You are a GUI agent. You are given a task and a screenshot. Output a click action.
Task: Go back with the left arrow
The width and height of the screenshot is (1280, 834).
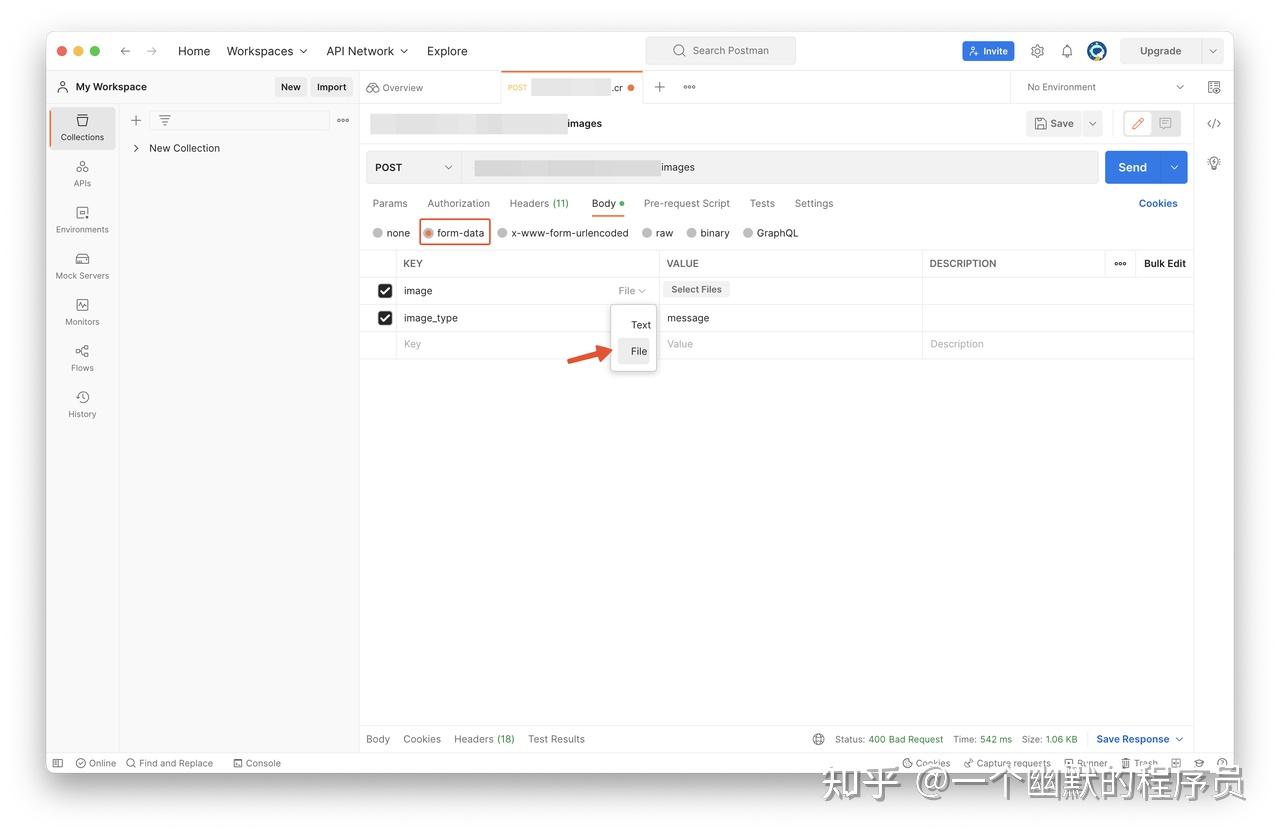pyautogui.click(x=125, y=51)
